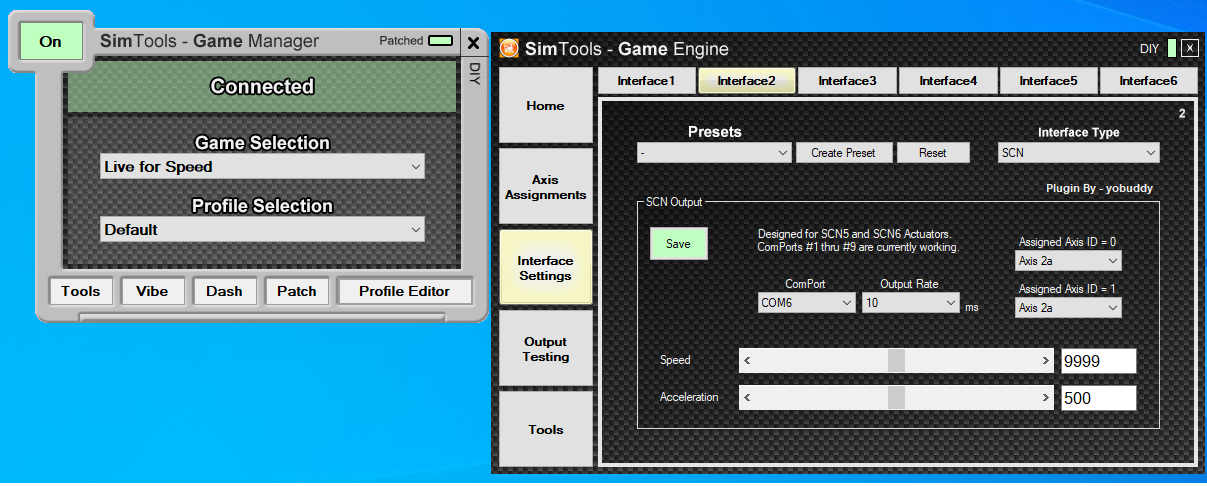Switch to the Interface6 tab
This screenshot has height=486, width=1207.
click(1148, 81)
